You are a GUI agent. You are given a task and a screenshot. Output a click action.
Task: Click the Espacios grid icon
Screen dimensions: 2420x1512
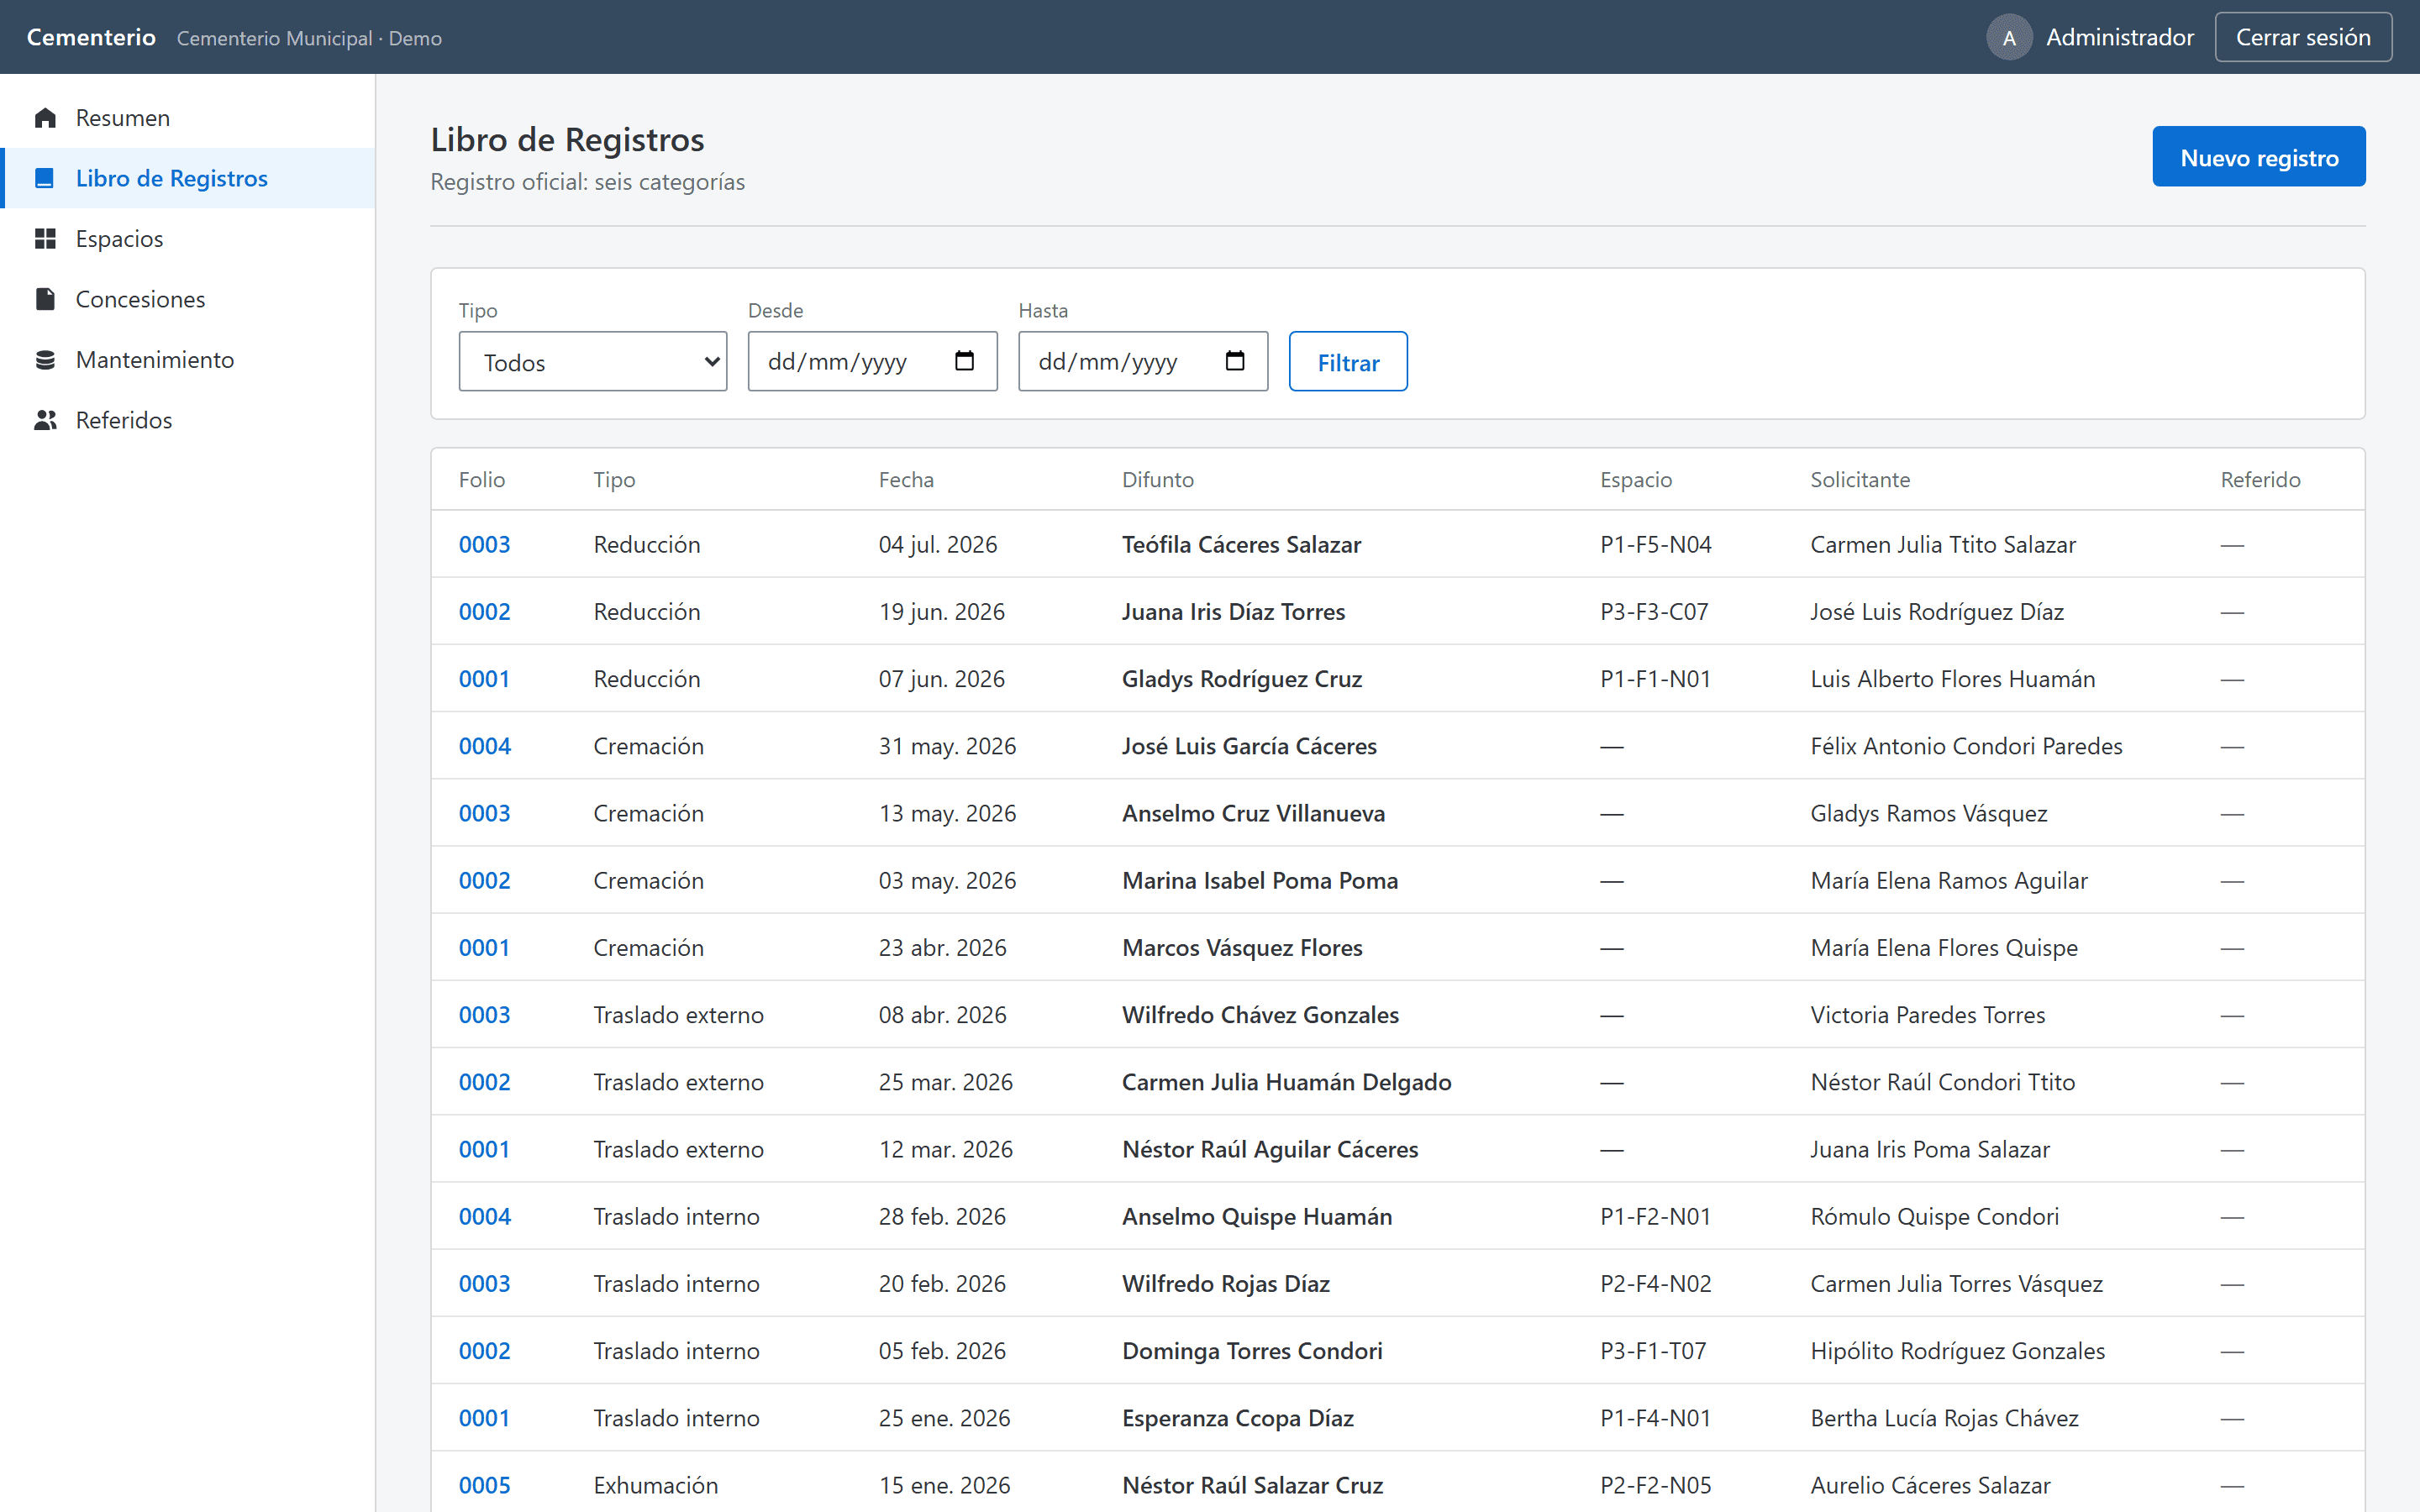45,239
